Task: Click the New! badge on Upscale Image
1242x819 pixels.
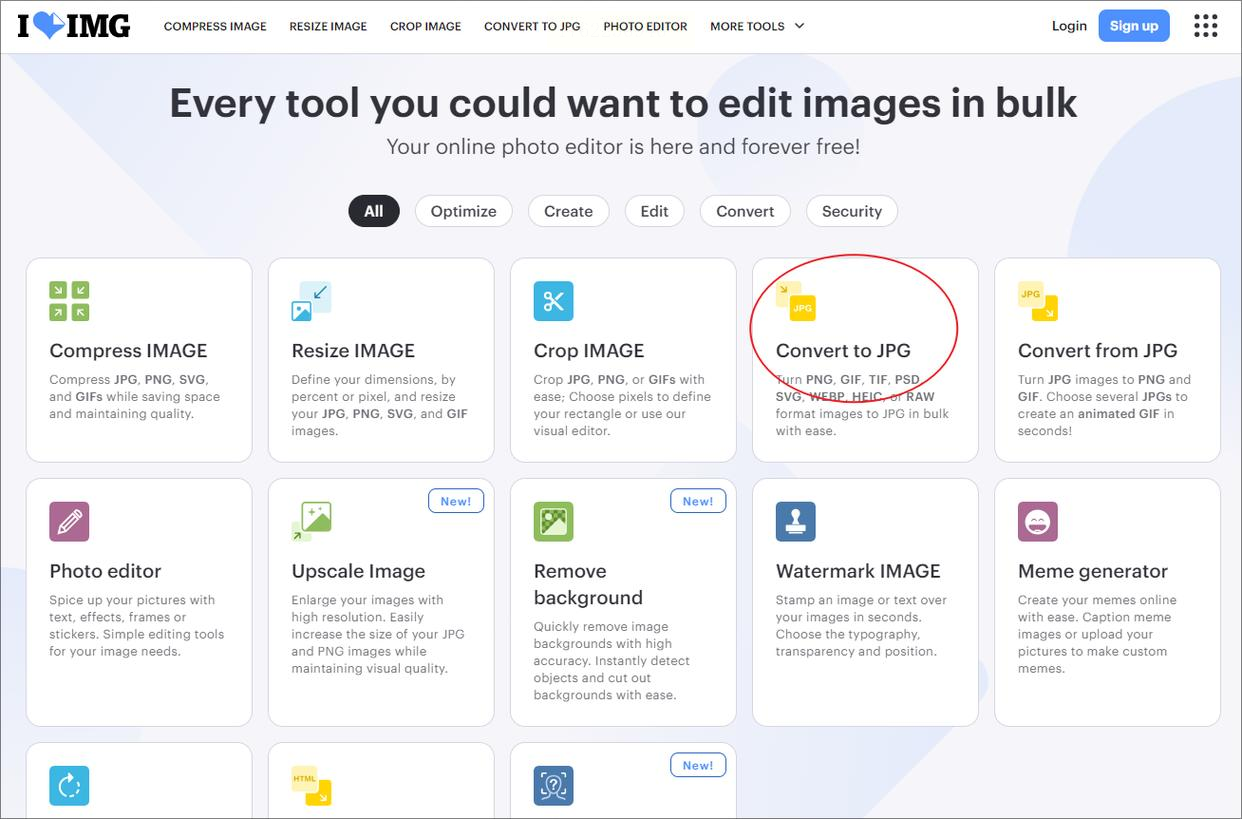Action: pyautogui.click(x=456, y=501)
